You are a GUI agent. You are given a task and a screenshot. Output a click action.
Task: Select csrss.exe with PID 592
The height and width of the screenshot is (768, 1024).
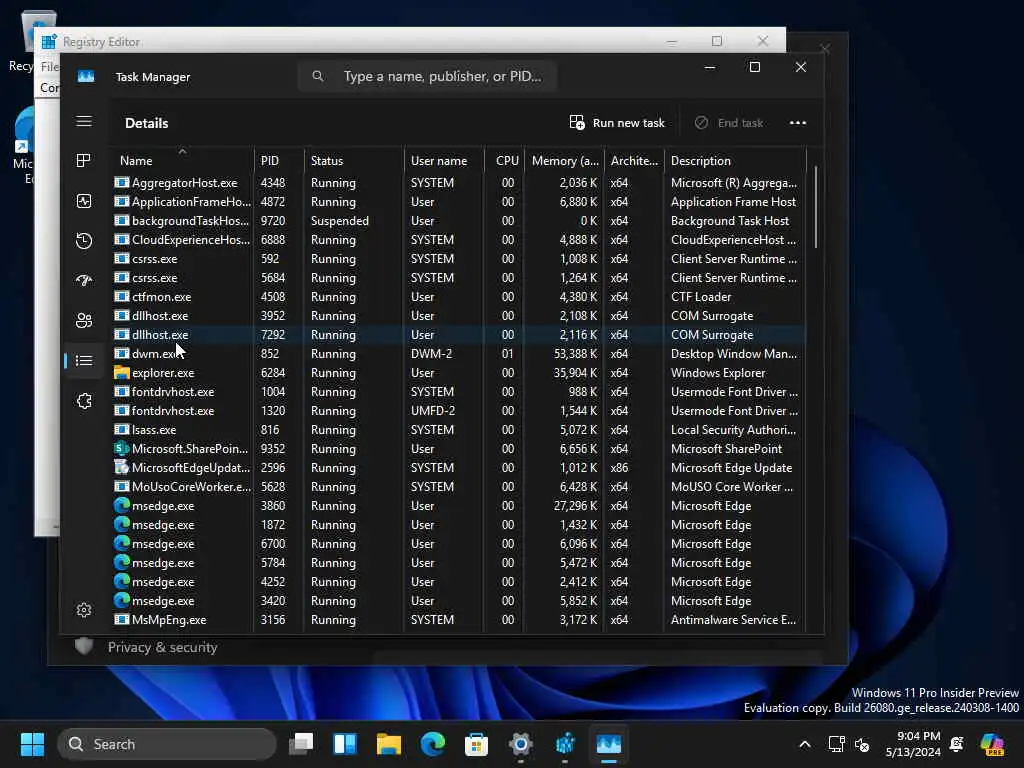[x=458, y=259]
